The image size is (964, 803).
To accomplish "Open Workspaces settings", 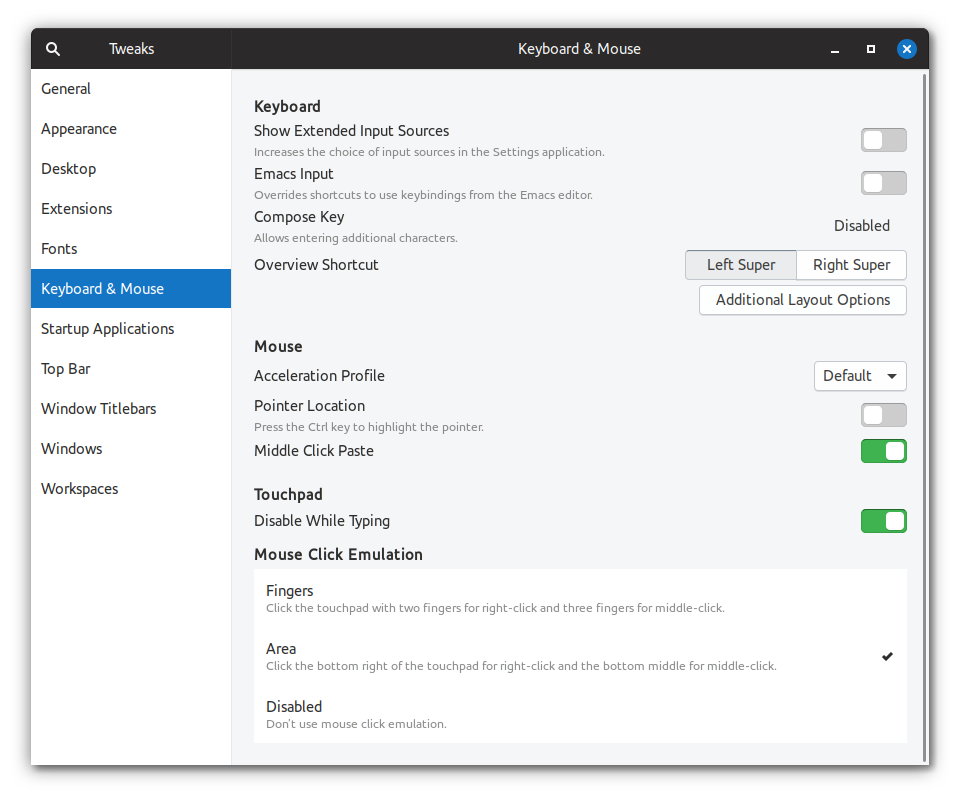I will pos(131,489).
